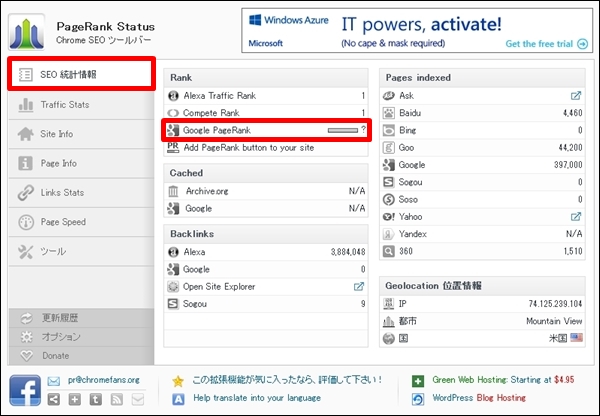Image resolution: width=600 pixels, height=416 pixels.
Task: Open Ask indexed pages external link icon
Action: pyautogui.click(x=576, y=96)
